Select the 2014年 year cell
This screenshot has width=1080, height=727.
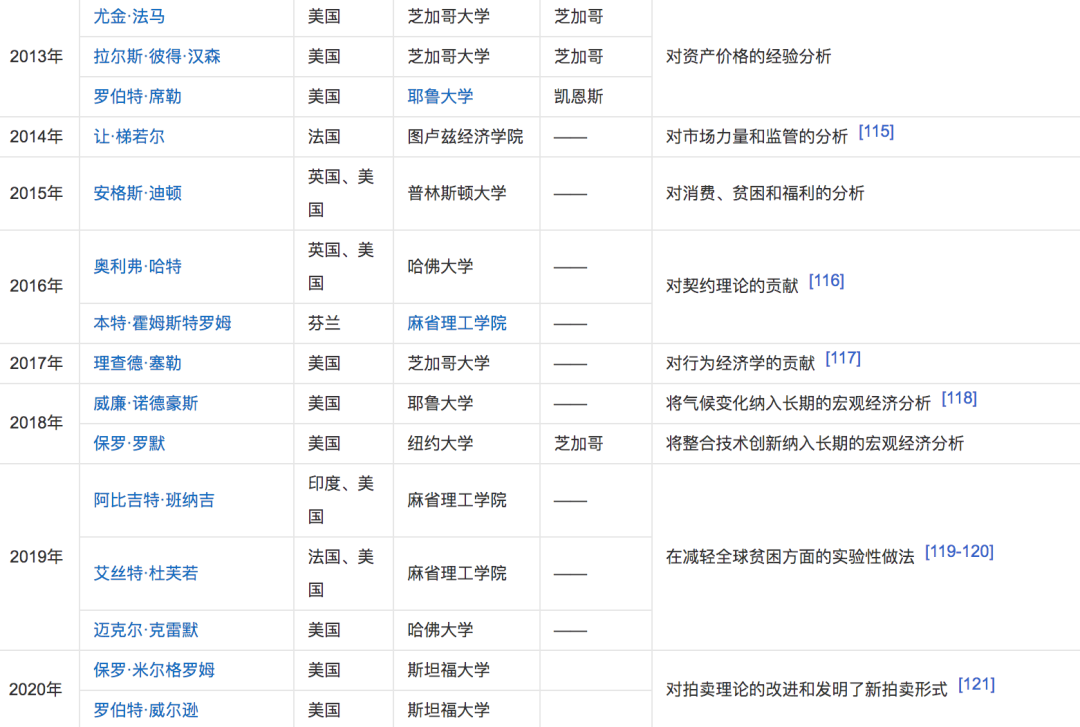(x=39, y=136)
